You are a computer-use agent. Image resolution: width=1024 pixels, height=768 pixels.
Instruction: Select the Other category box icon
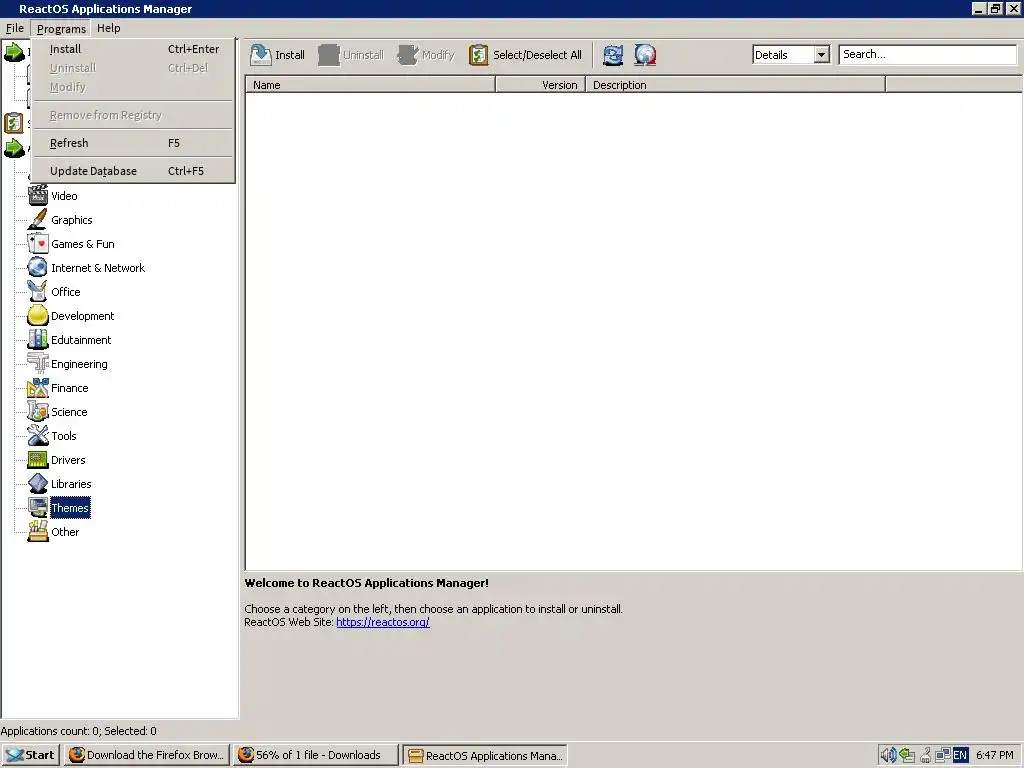point(38,532)
